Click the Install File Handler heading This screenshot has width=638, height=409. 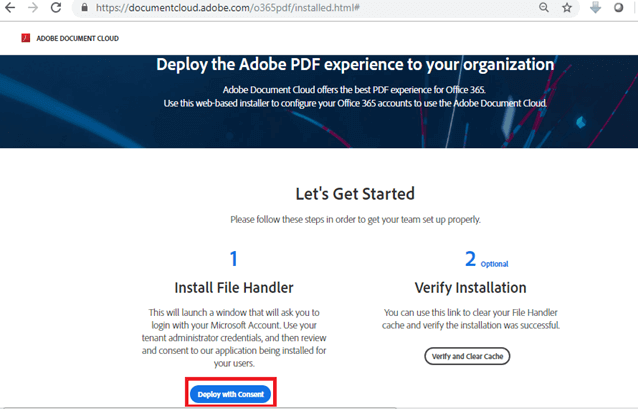click(x=234, y=288)
